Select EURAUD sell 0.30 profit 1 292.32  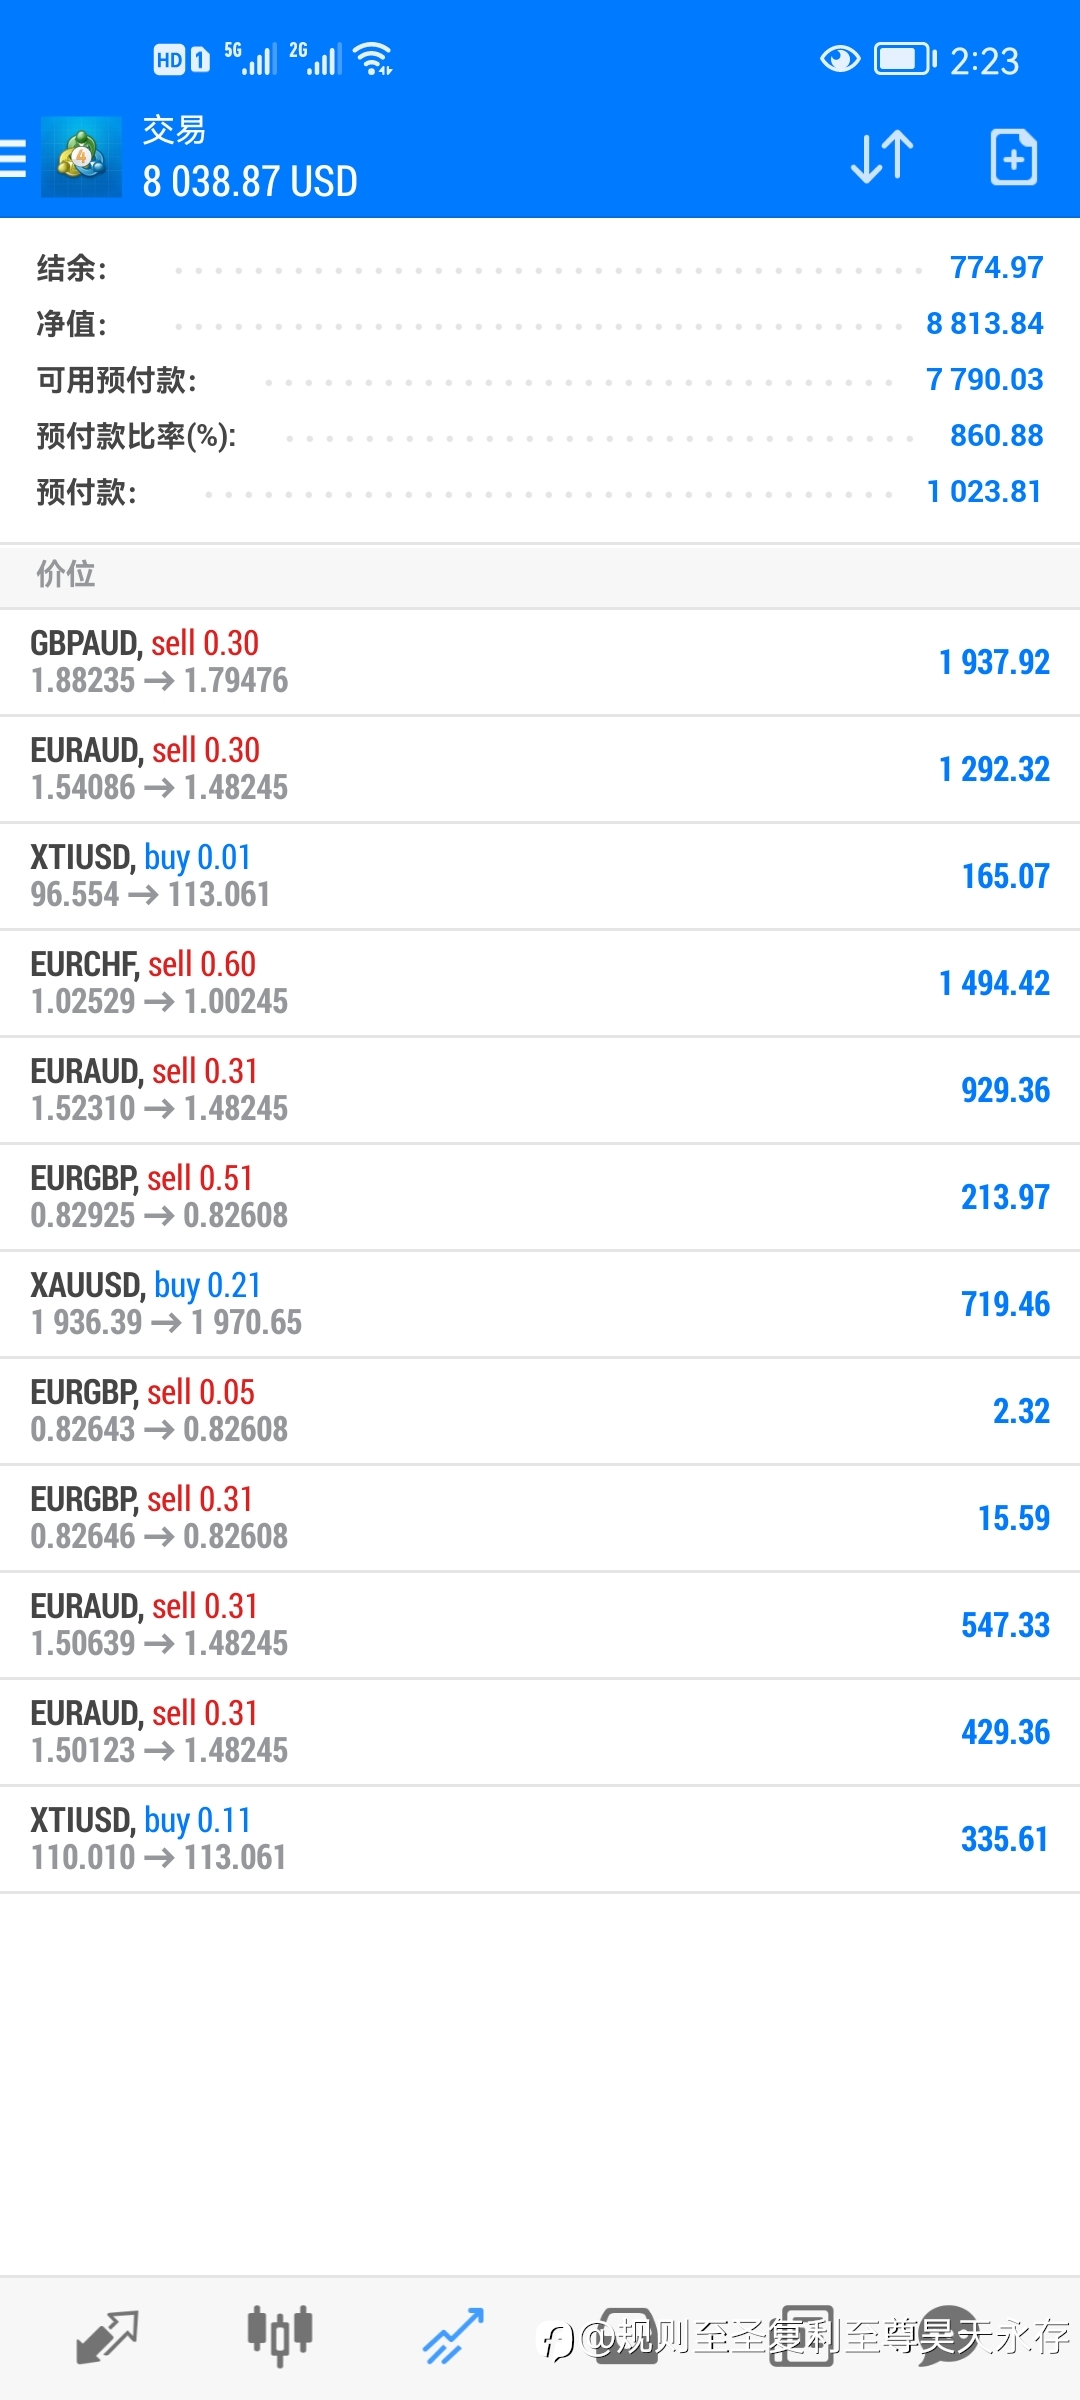click(x=540, y=769)
